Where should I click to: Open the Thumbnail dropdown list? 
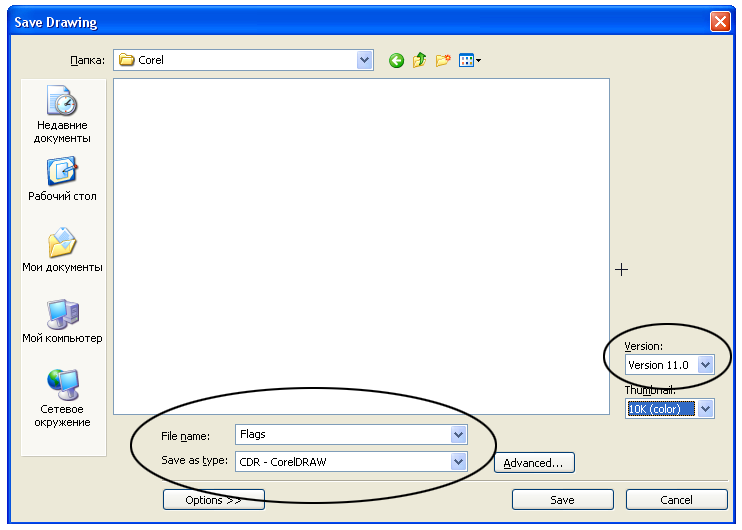706,409
